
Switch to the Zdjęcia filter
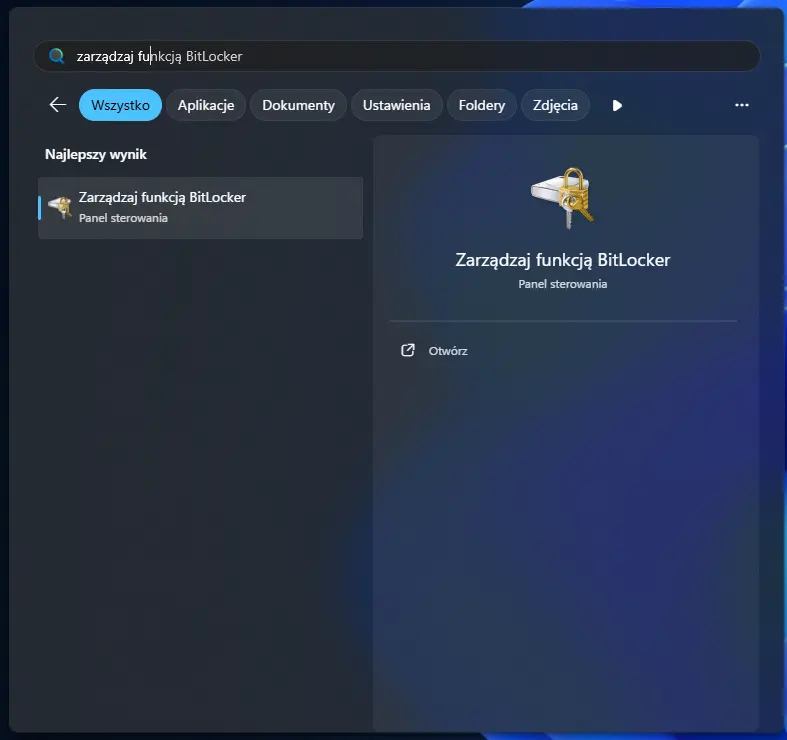tap(555, 105)
